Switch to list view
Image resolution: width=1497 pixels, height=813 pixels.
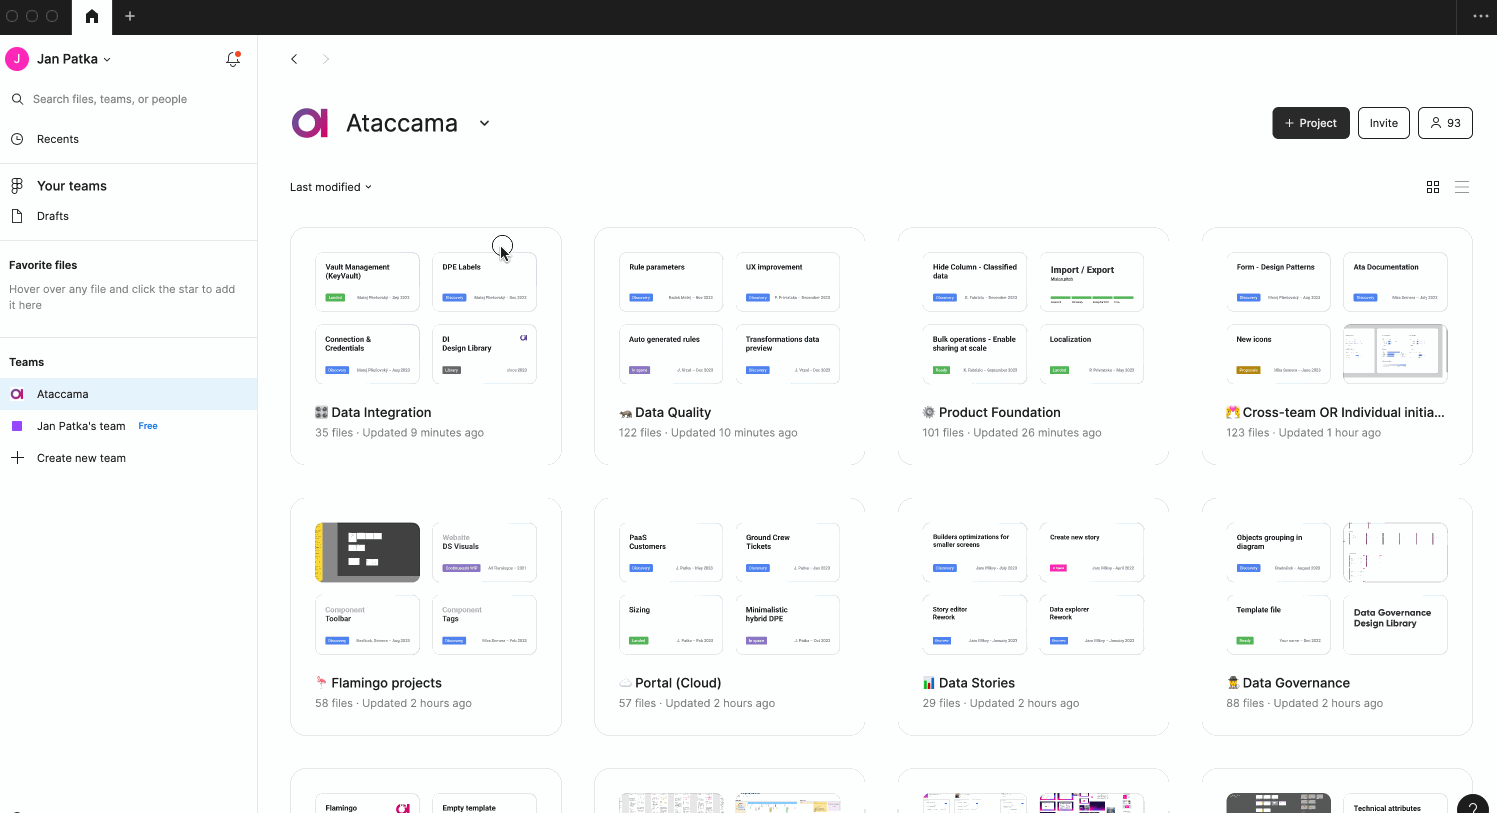[x=1462, y=187]
